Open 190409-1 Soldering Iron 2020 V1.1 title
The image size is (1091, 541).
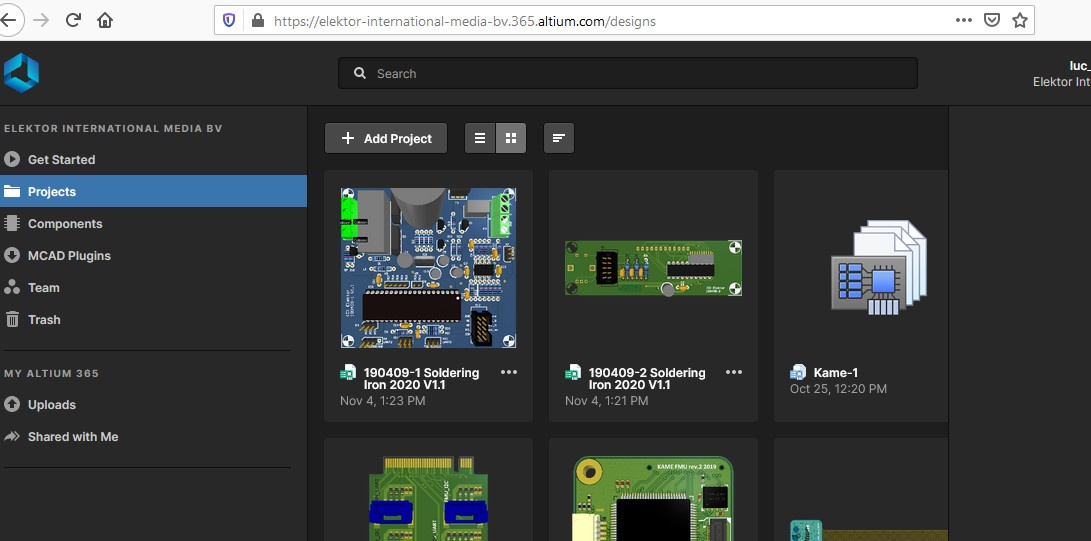tap(422, 379)
